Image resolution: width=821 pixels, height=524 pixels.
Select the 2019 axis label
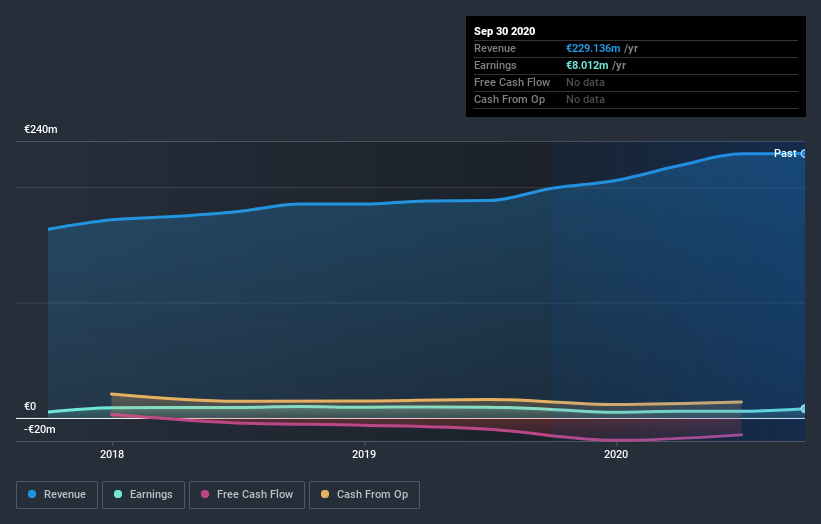click(x=364, y=454)
